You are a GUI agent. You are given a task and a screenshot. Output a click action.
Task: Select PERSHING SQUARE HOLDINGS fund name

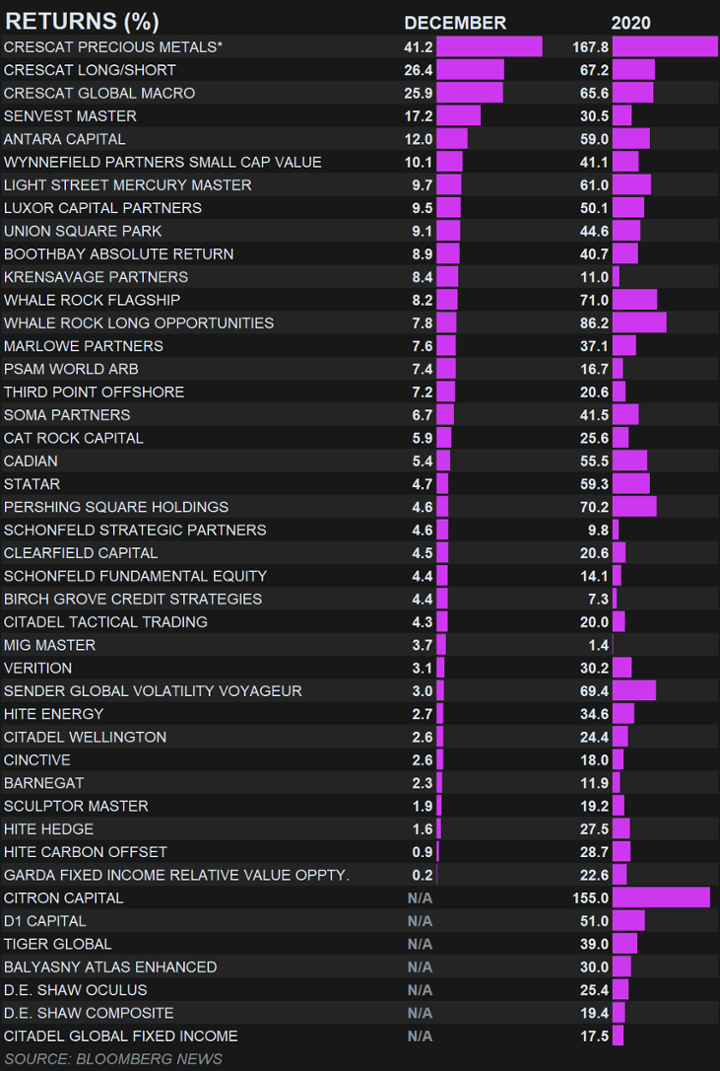pos(116,507)
